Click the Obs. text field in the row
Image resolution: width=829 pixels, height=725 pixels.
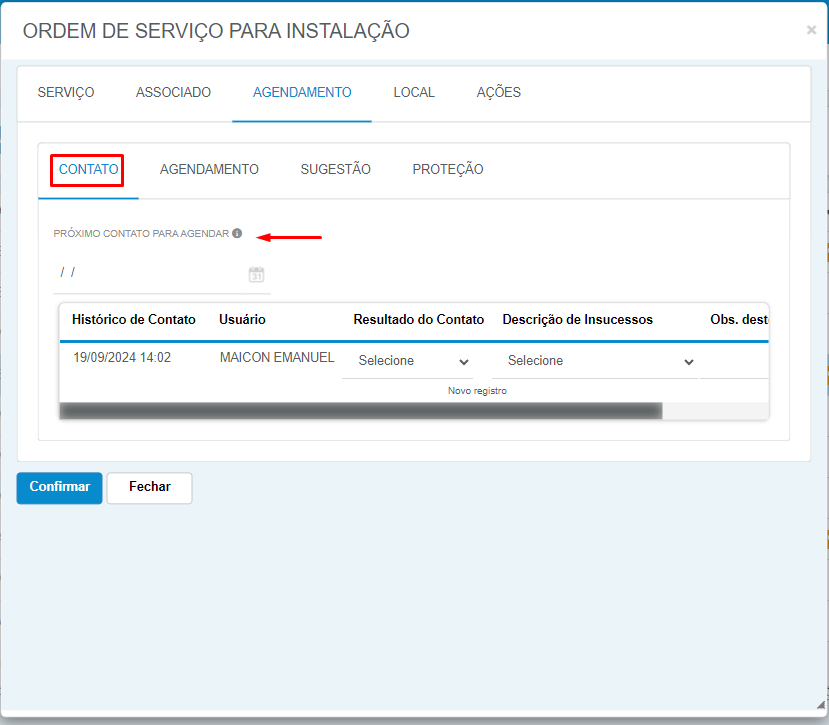[x=734, y=361]
